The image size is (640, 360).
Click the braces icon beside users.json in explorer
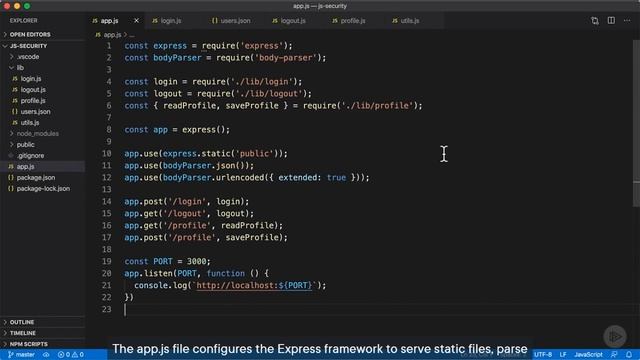tap(15, 111)
